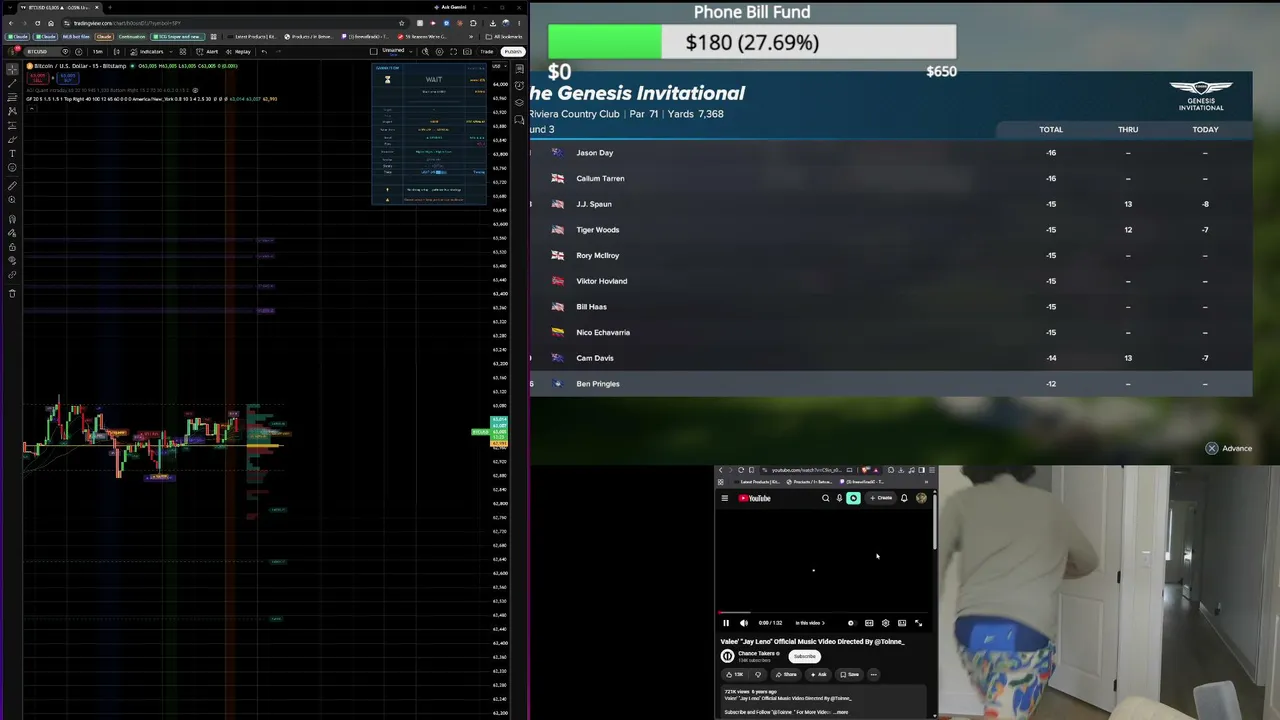This screenshot has width=1280, height=720.
Task: Open TradingView quick search
Action: [425, 51]
